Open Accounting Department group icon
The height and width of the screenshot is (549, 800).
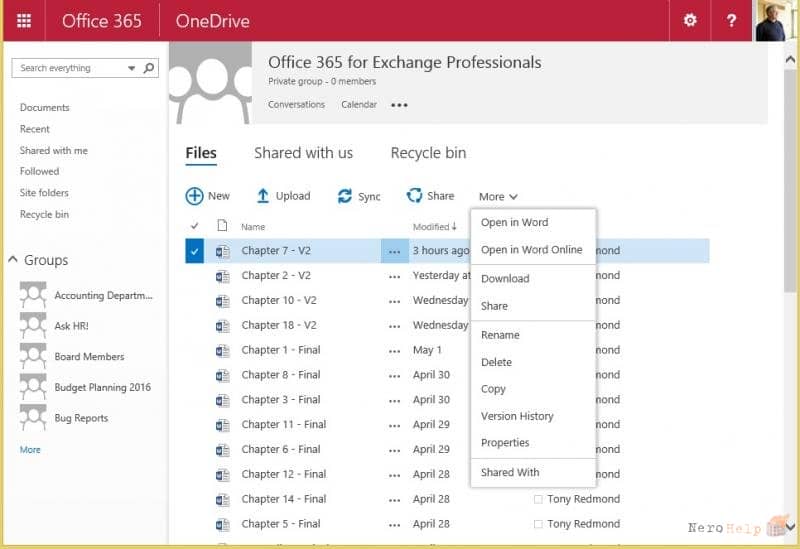pyautogui.click(x=33, y=295)
